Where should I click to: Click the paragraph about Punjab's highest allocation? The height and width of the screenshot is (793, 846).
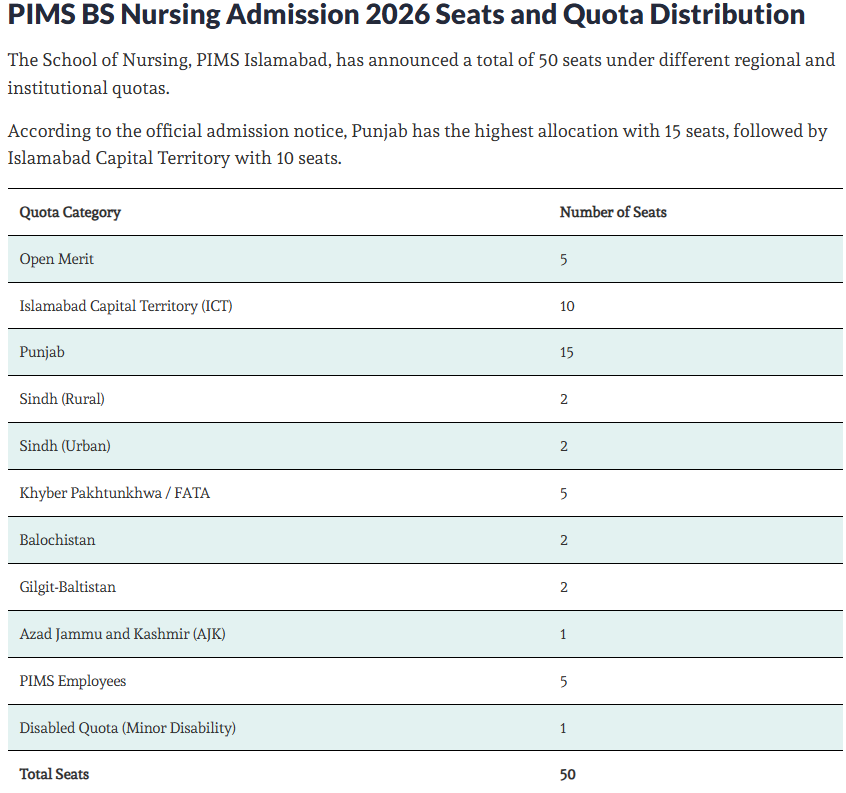click(418, 145)
